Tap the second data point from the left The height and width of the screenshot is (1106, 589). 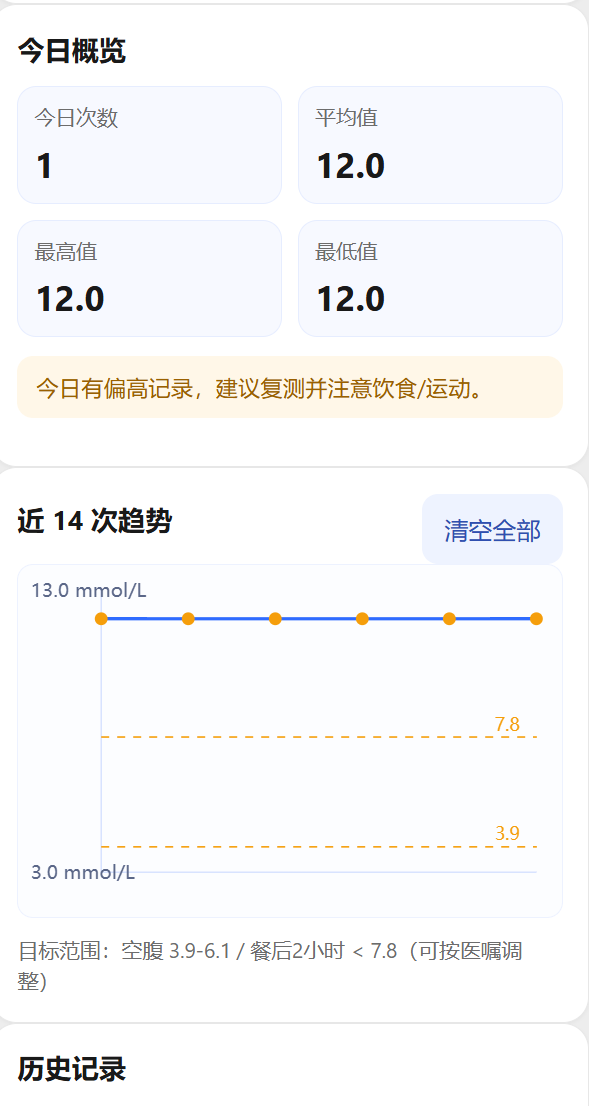pos(187,619)
